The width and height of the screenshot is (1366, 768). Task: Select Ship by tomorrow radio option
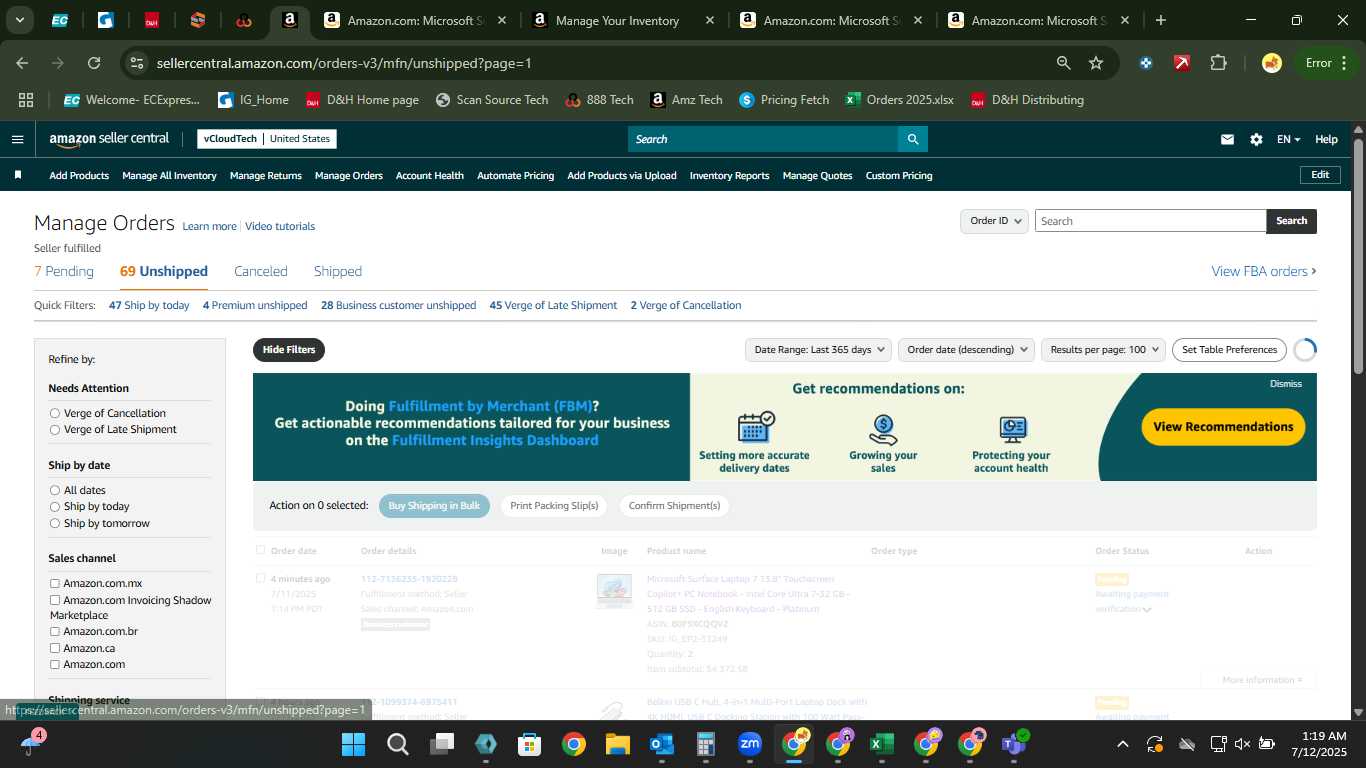click(x=55, y=523)
